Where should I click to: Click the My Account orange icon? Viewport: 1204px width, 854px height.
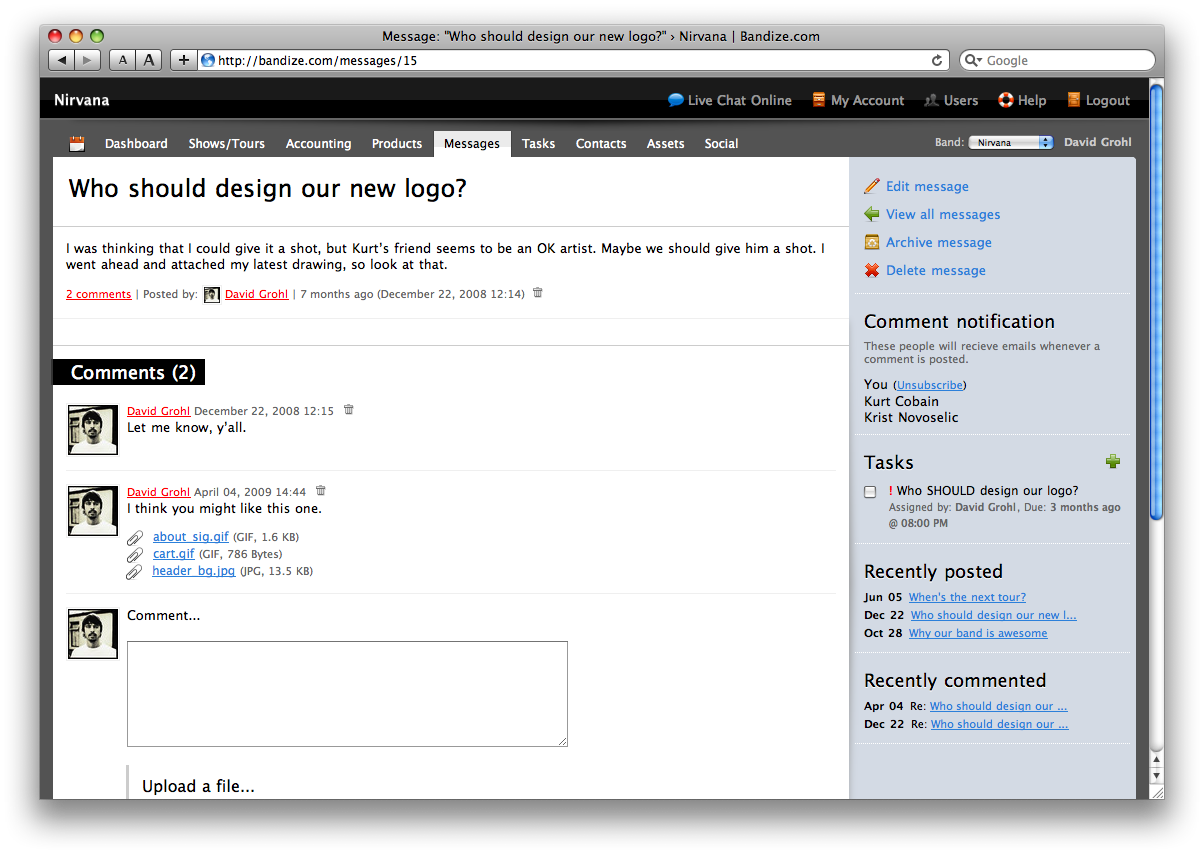819,100
